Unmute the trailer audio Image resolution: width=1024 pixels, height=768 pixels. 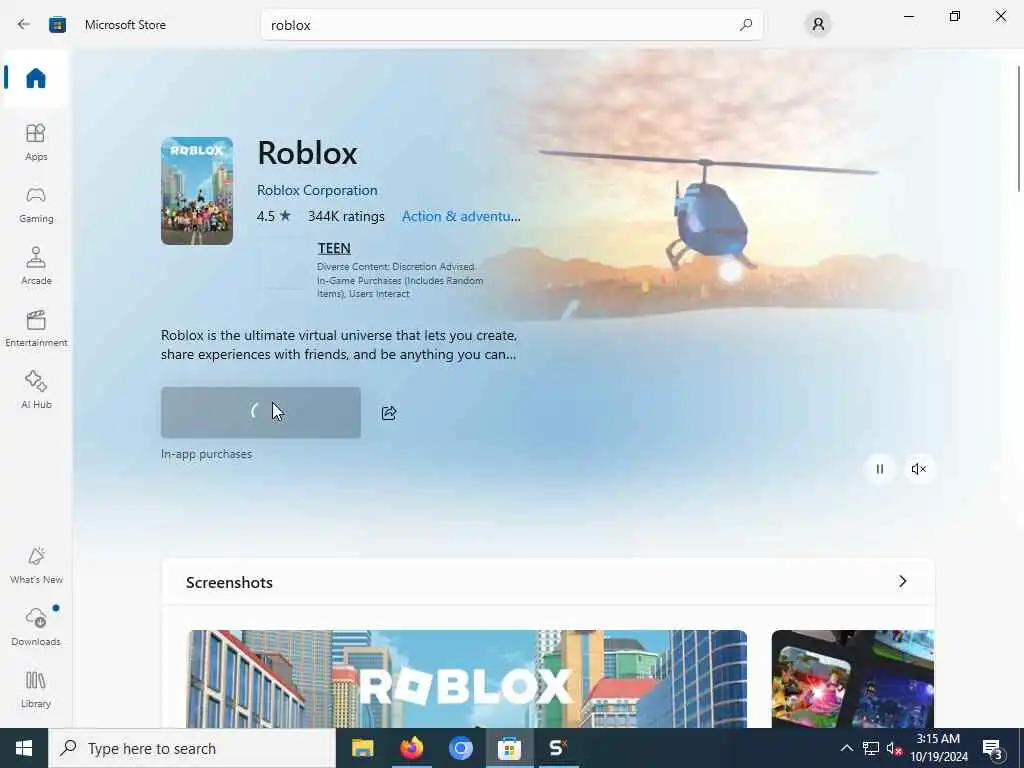click(x=918, y=469)
